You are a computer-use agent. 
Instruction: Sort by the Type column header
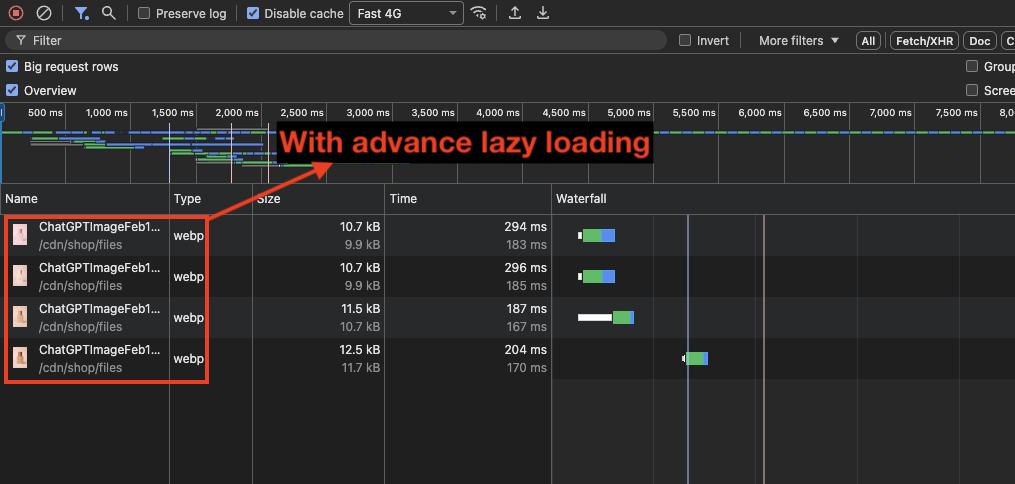point(211,199)
